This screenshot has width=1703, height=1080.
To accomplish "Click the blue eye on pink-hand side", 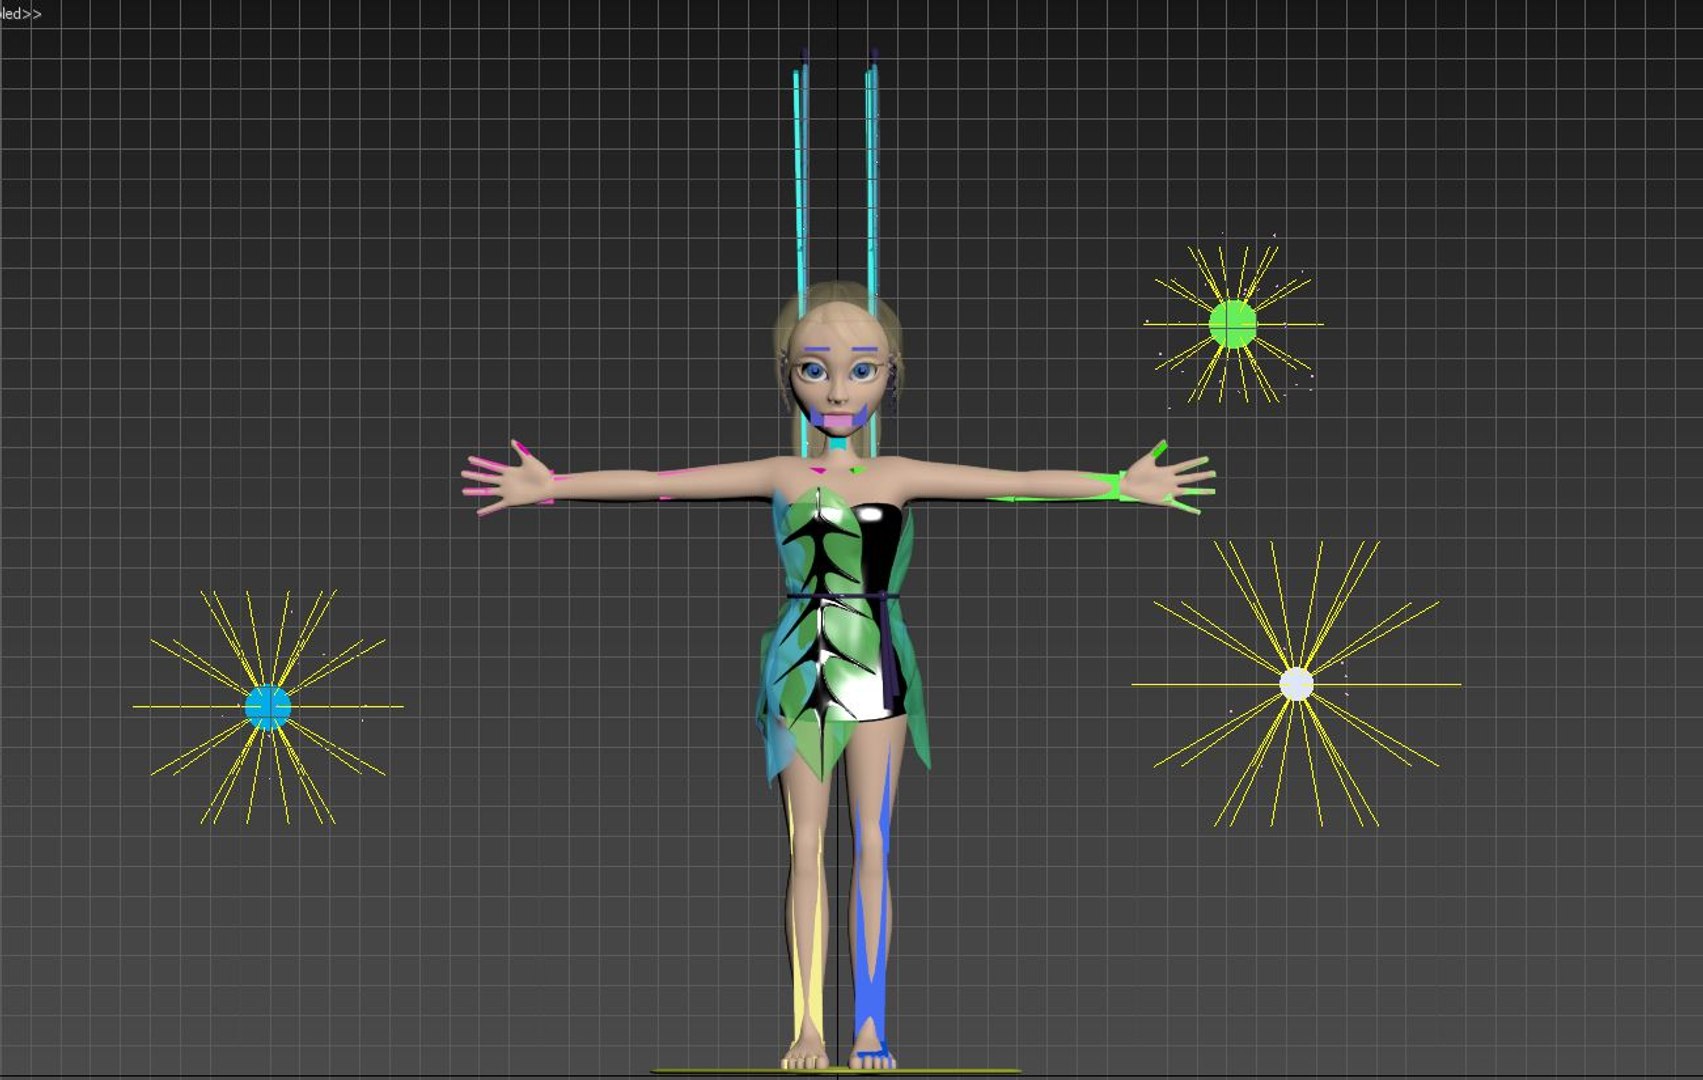I will [813, 373].
